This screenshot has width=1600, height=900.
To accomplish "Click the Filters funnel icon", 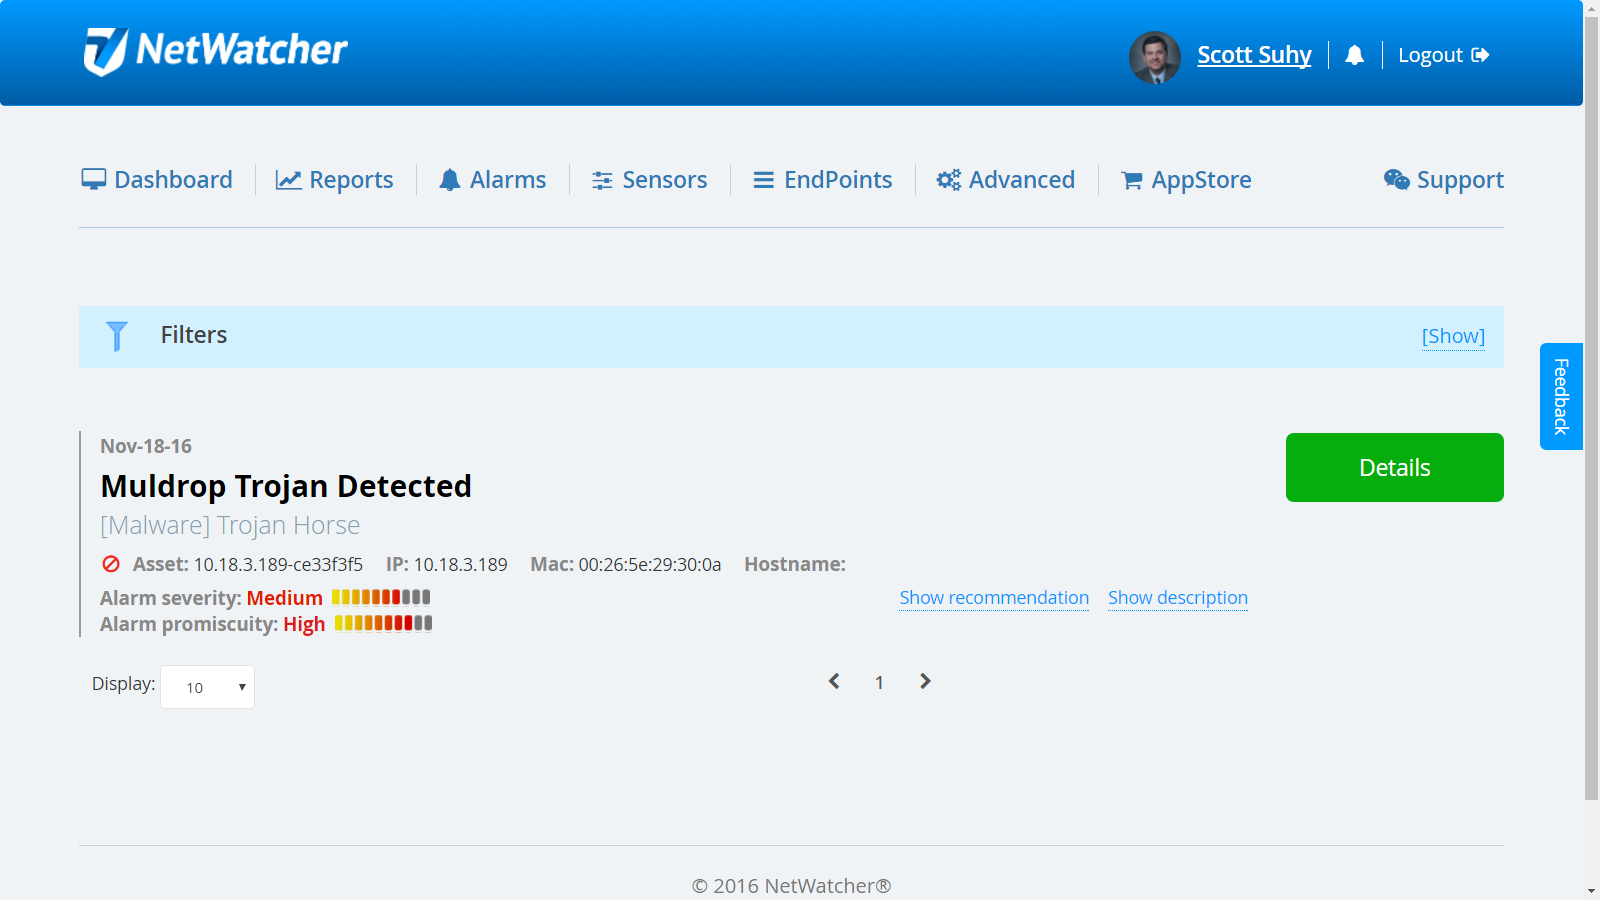I will [117, 336].
